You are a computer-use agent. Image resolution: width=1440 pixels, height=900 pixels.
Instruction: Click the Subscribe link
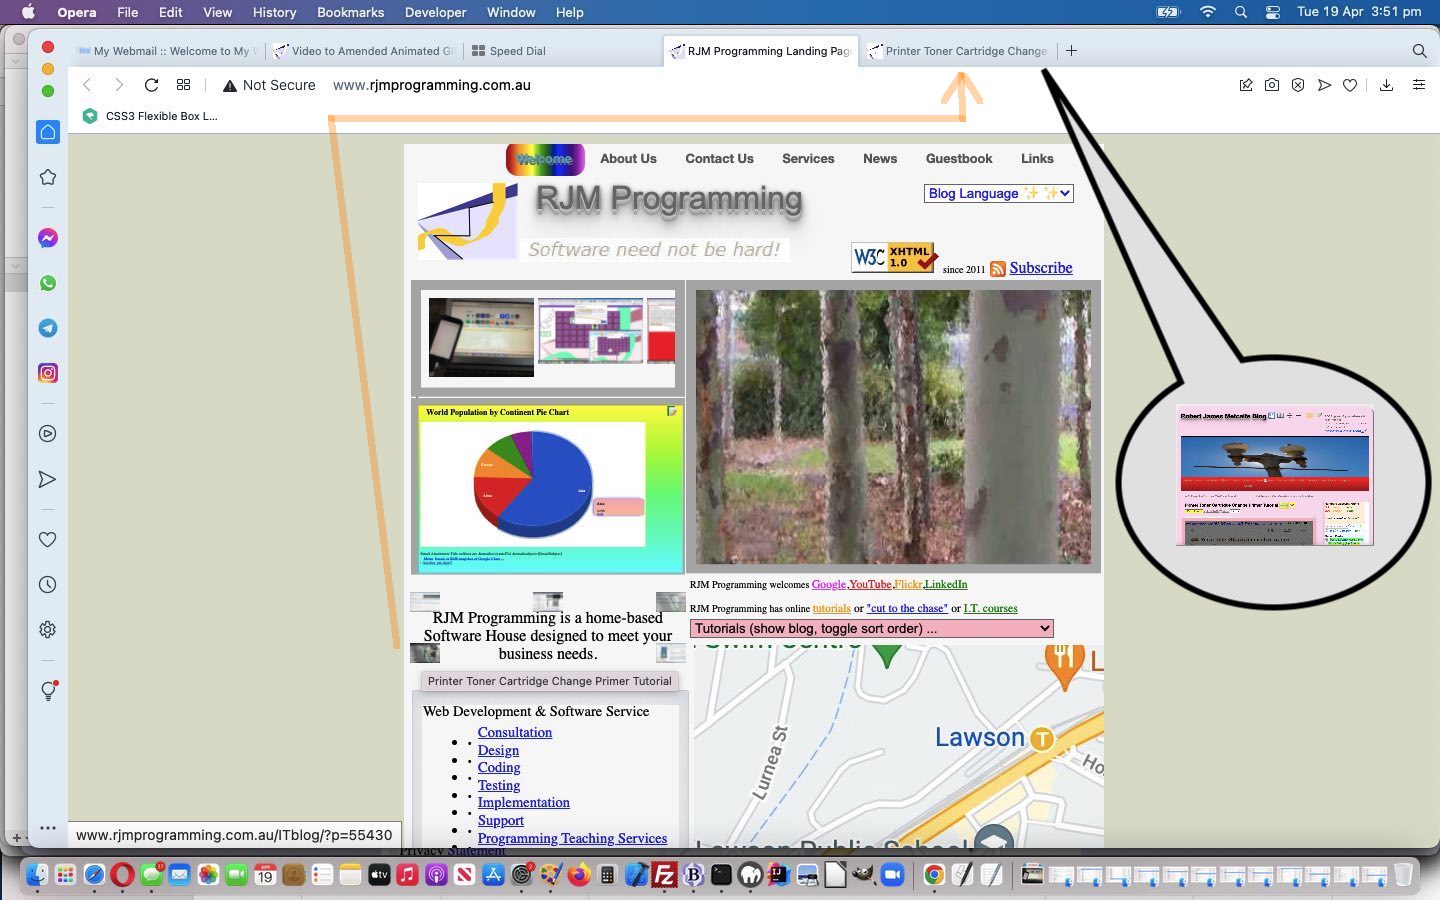(x=1040, y=268)
